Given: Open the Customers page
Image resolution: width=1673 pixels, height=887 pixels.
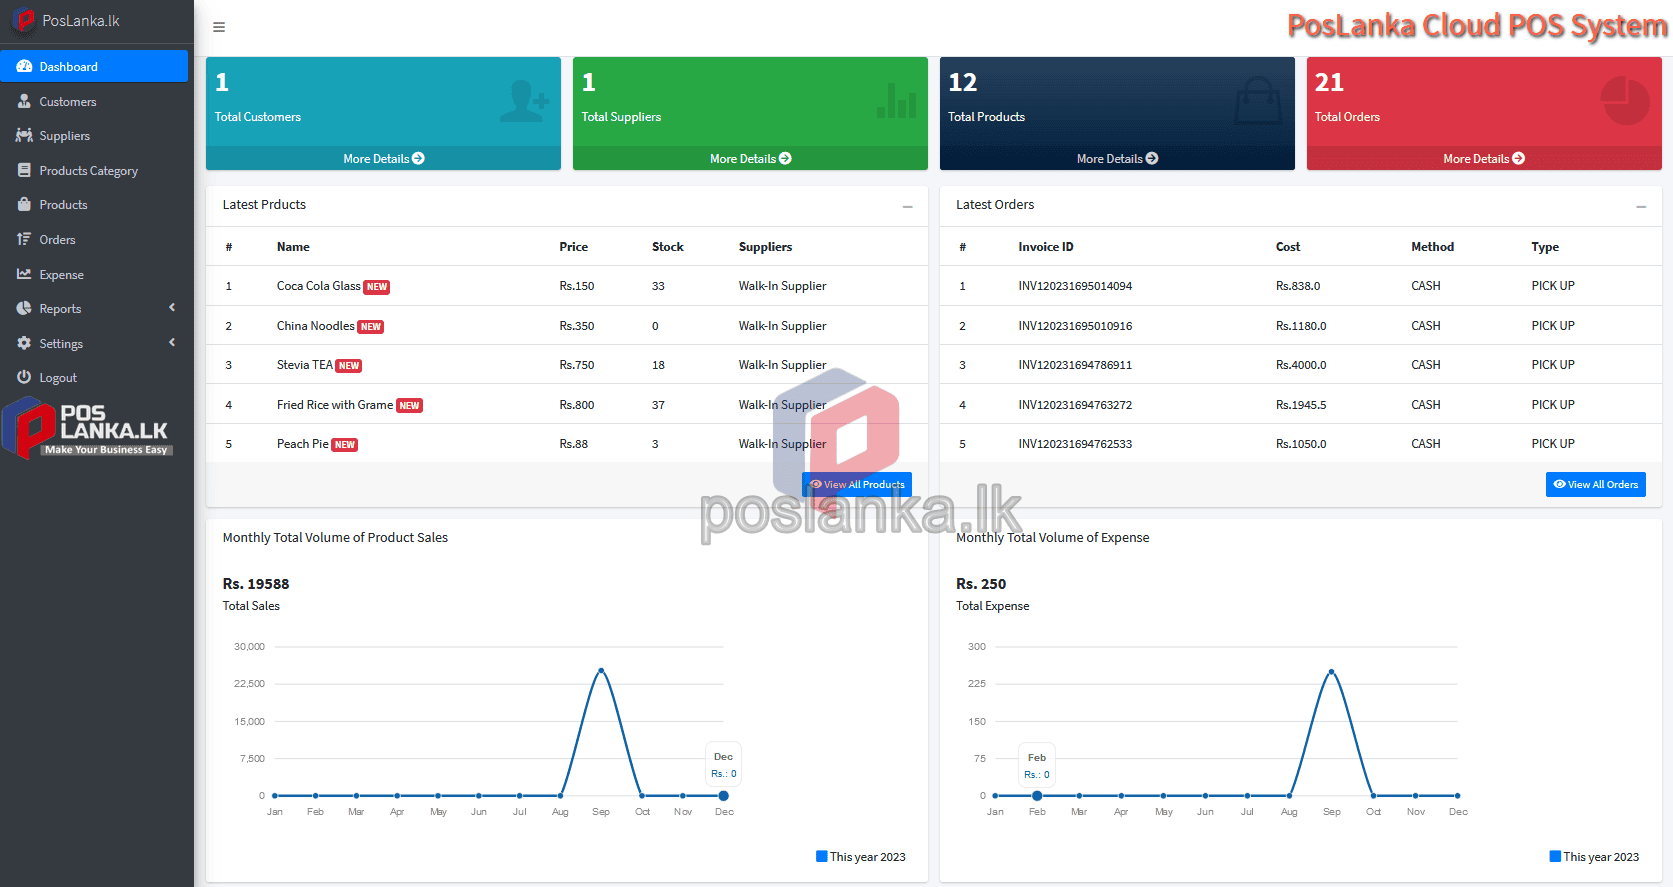Looking at the screenshot, I should pyautogui.click(x=94, y=101).
